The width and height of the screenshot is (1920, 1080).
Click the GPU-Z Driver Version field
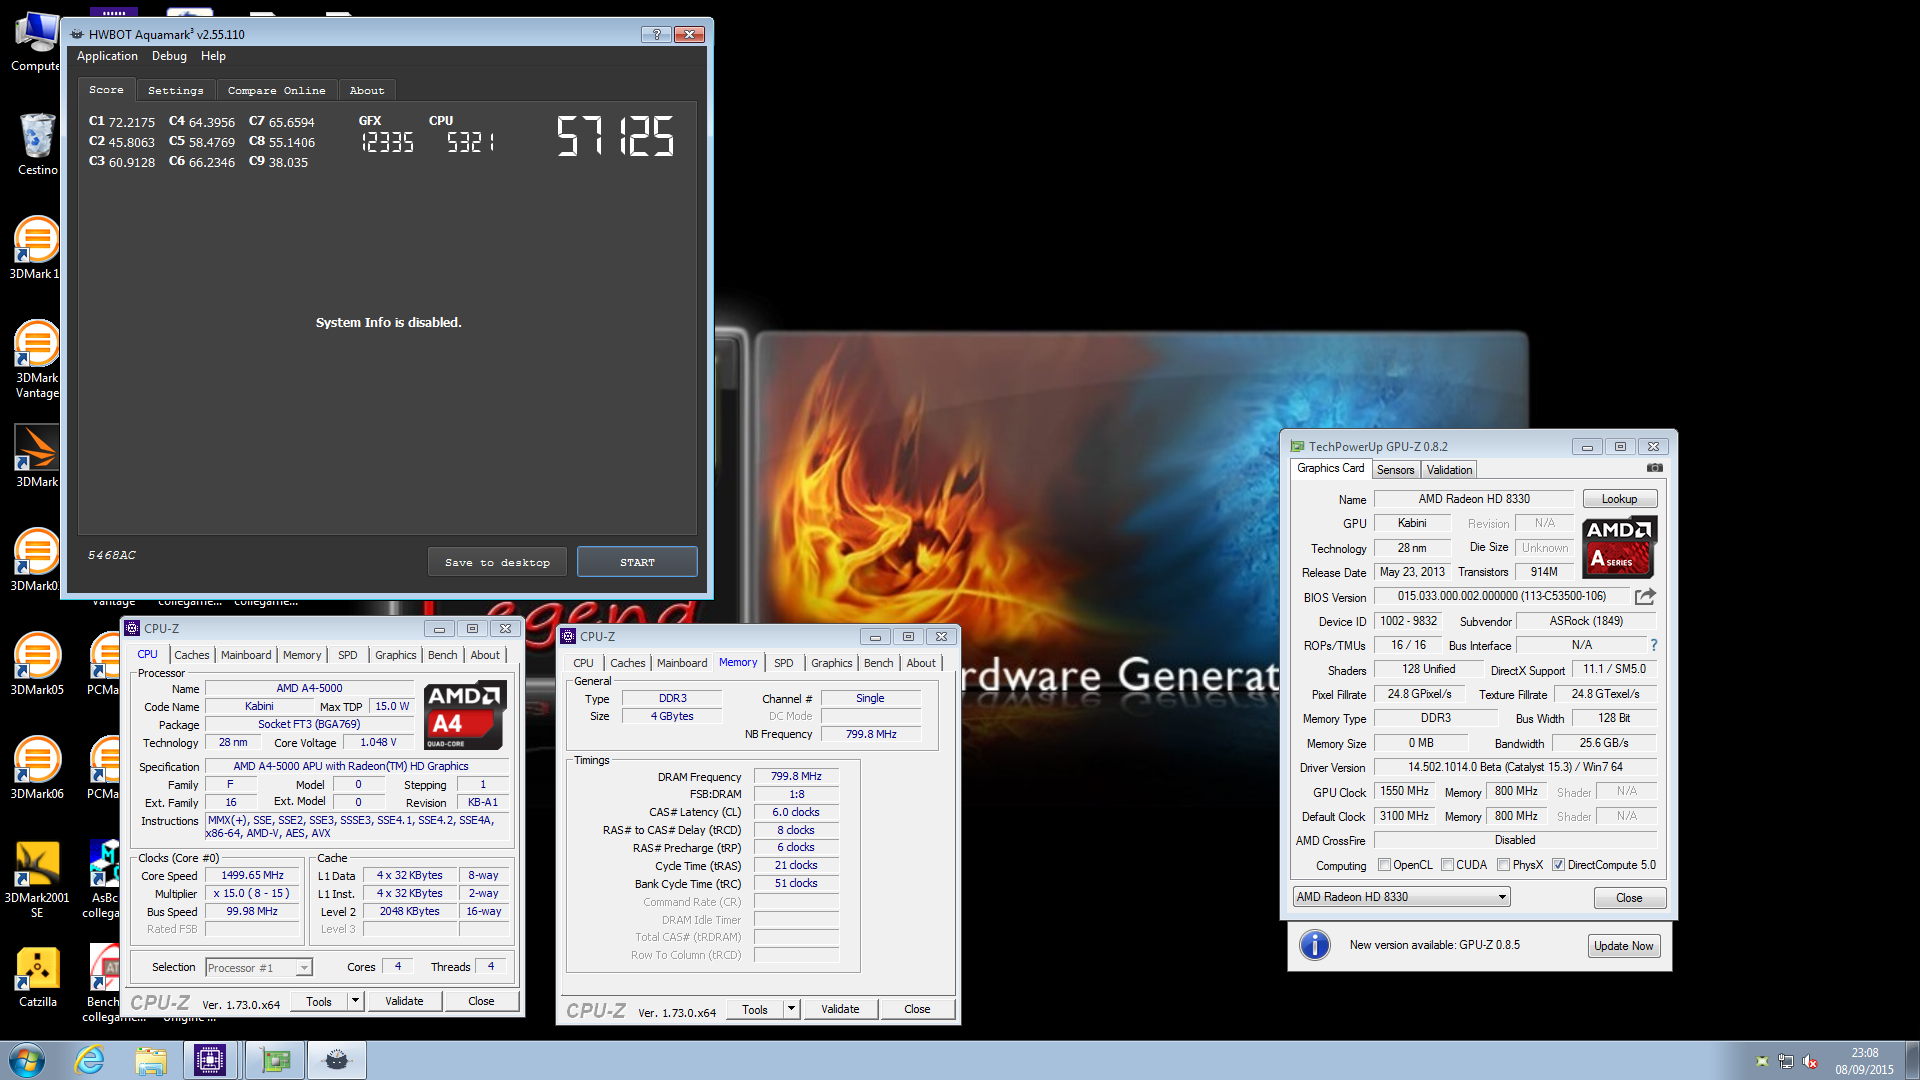click(x=1515, y=767)
